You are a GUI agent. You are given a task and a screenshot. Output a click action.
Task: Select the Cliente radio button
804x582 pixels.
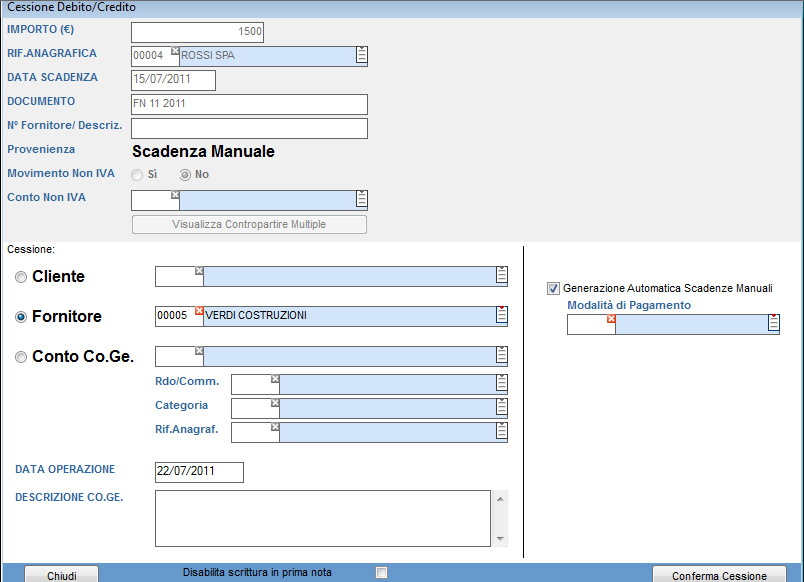tap(21, 277)
